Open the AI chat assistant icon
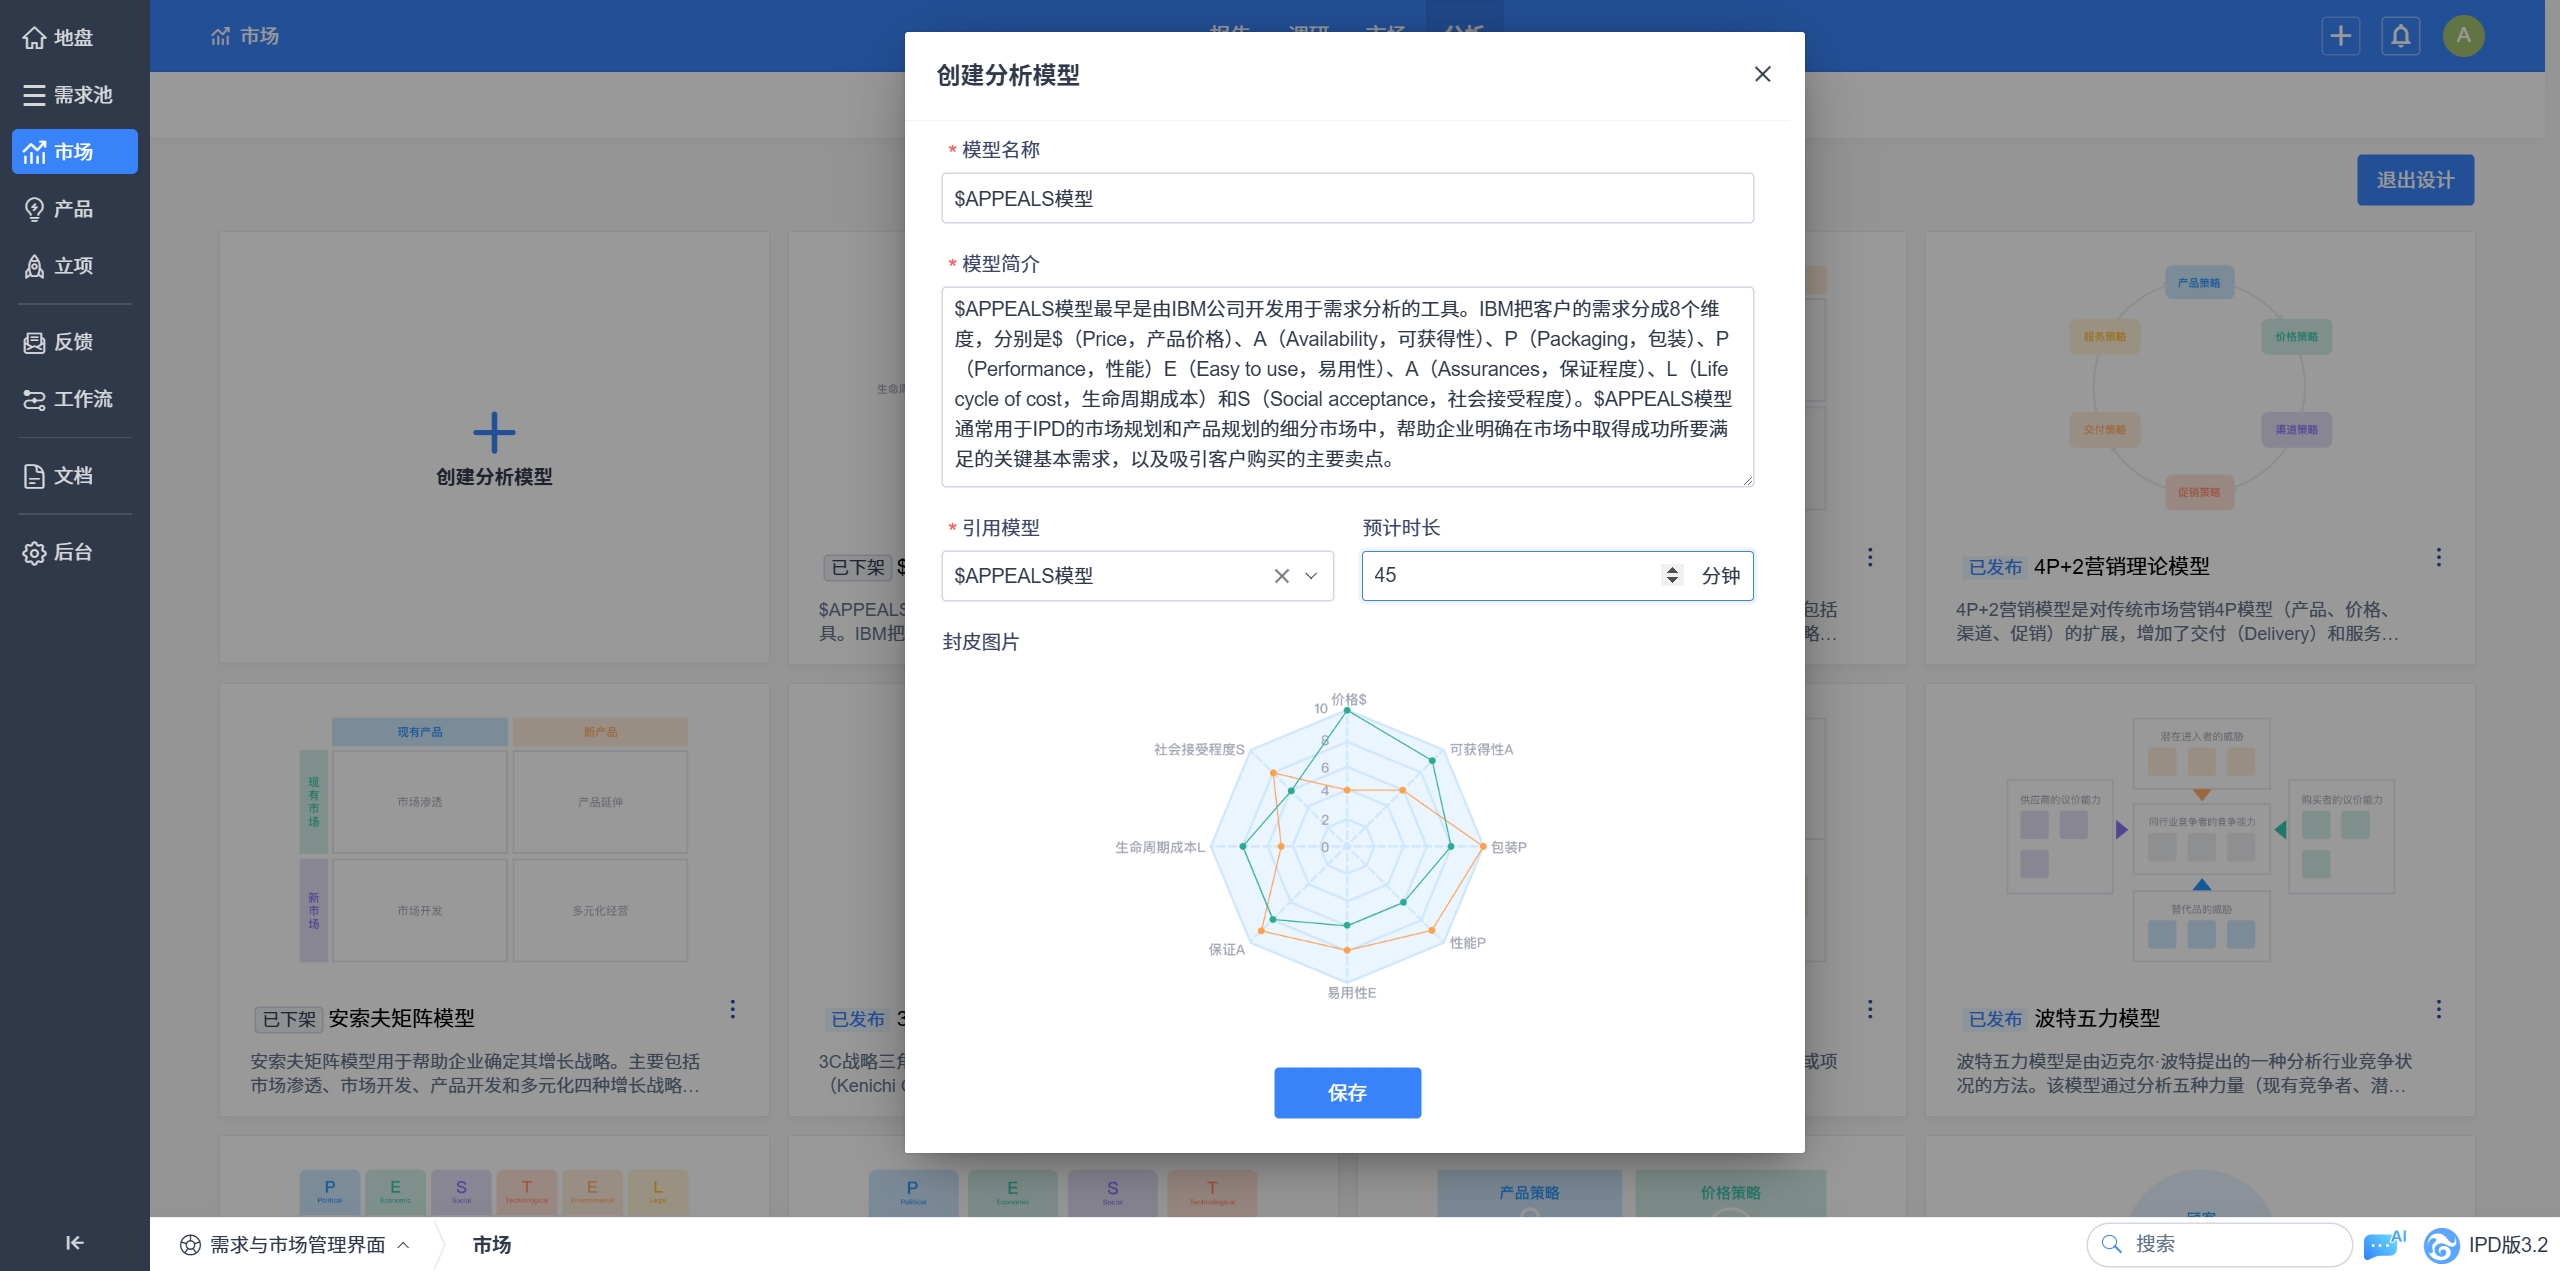This screenshot has width=2560, height=1271. pyautogui.click(x=2383, y=1245)
